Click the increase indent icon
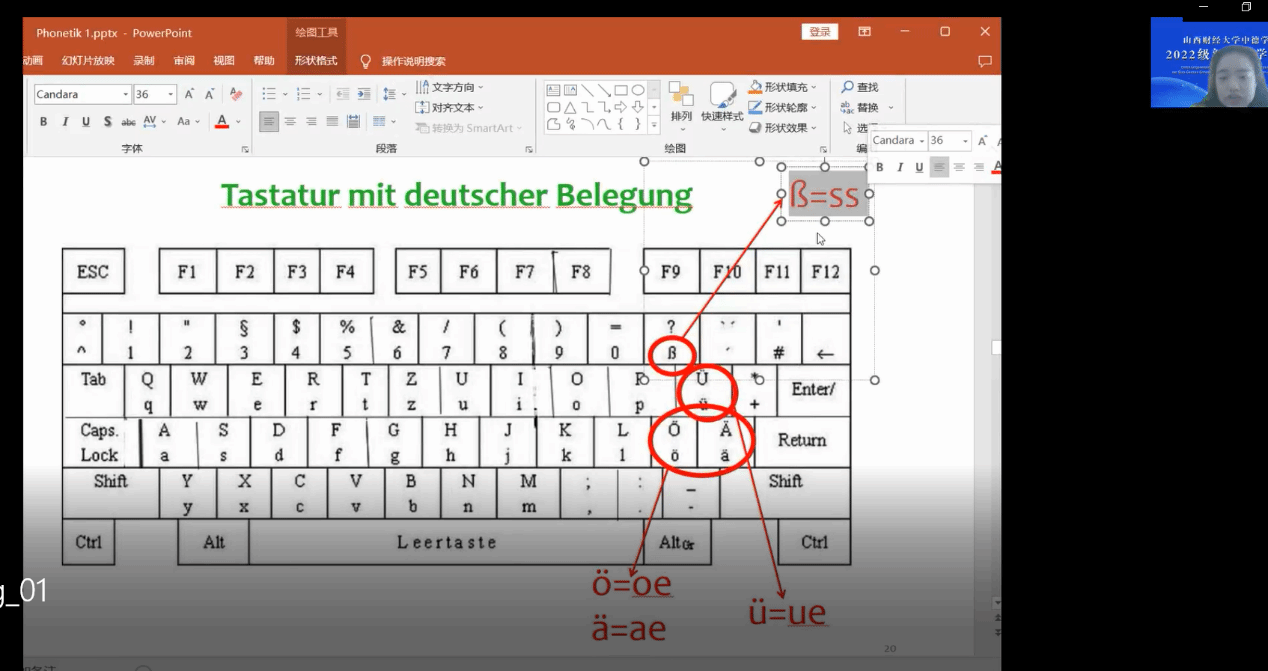The width and height of the screenshot is (1268, 671). tap(362, 95)
